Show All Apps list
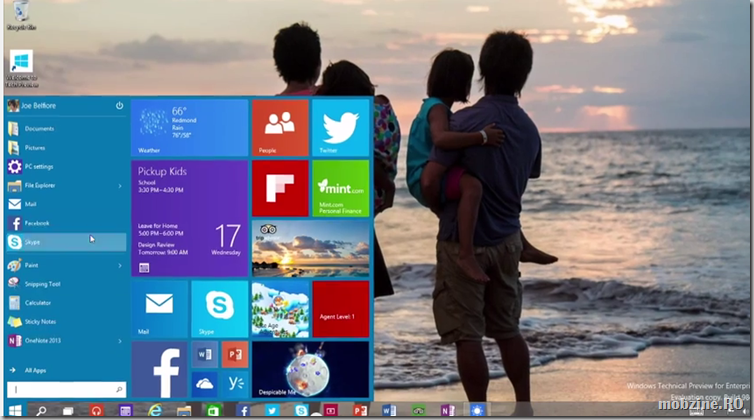The image size is (754, 420). (x=36, y=370)
